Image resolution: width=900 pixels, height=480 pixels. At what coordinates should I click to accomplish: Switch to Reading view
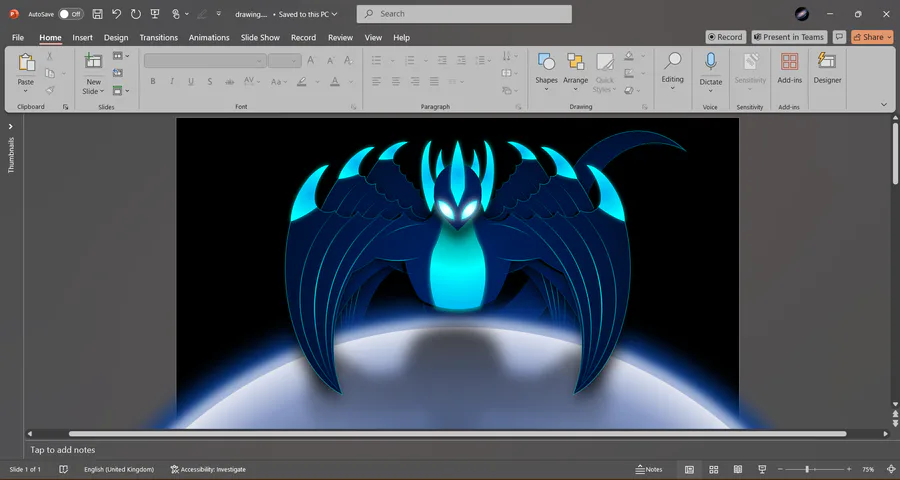(738, 470)
